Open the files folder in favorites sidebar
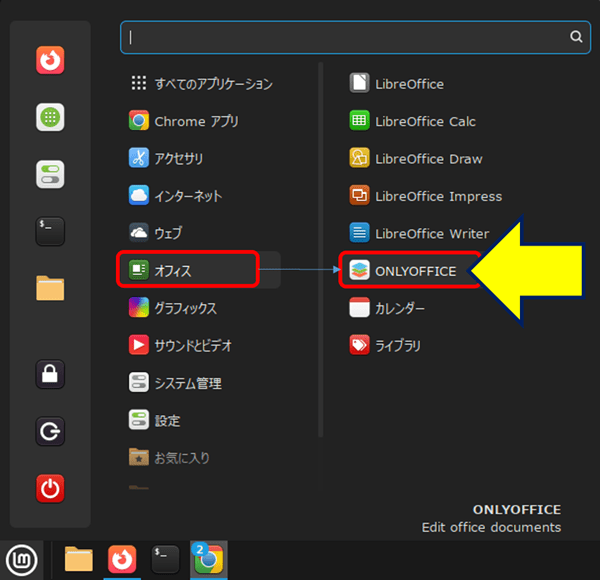This screenshot has width=600, height=580. click(50, 288)
